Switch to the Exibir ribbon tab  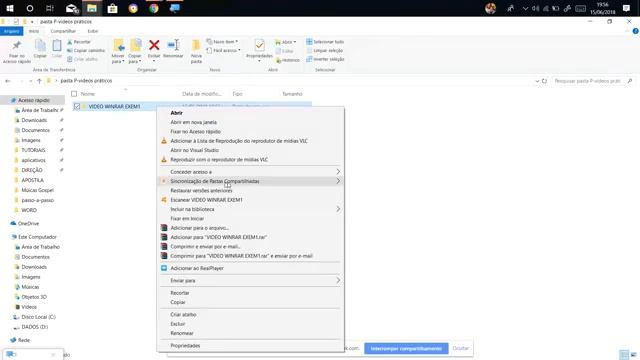pos(93,31)
